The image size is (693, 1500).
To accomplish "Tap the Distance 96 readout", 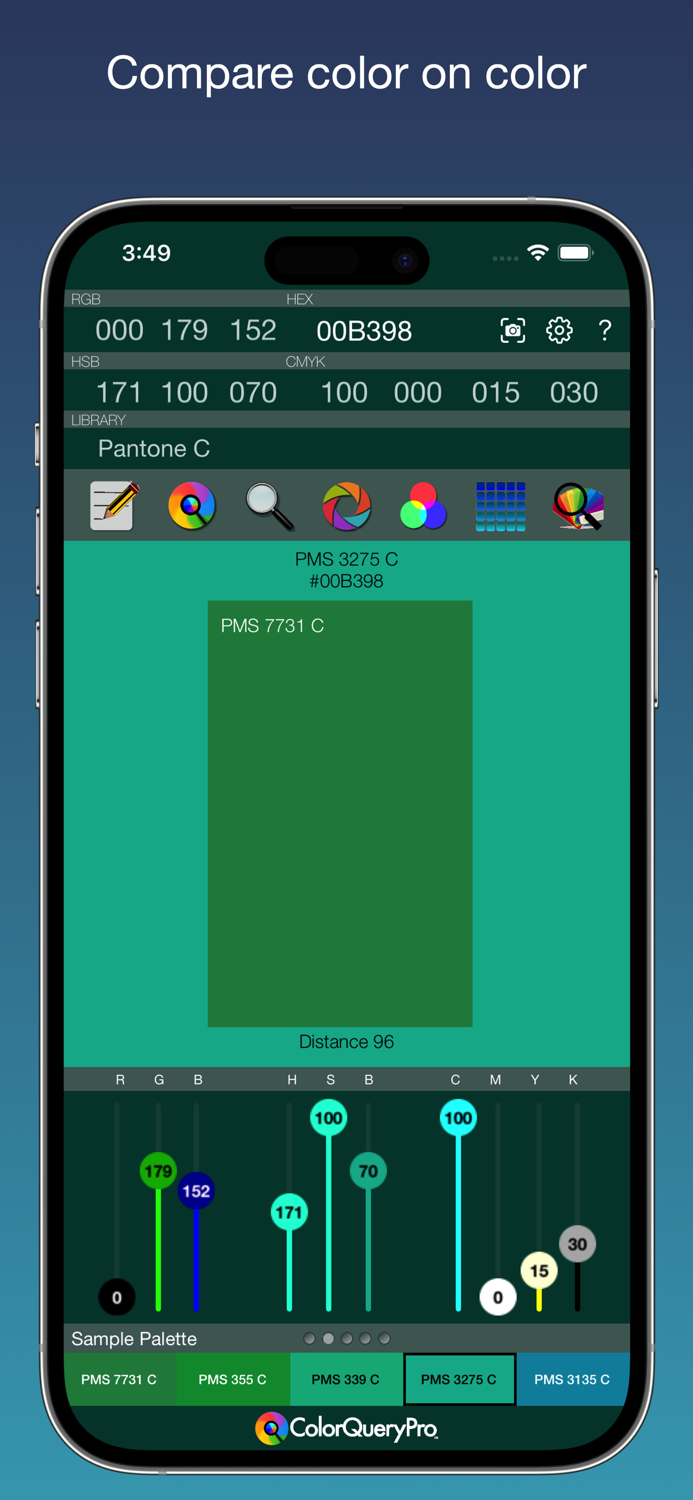I will 347,1042.
